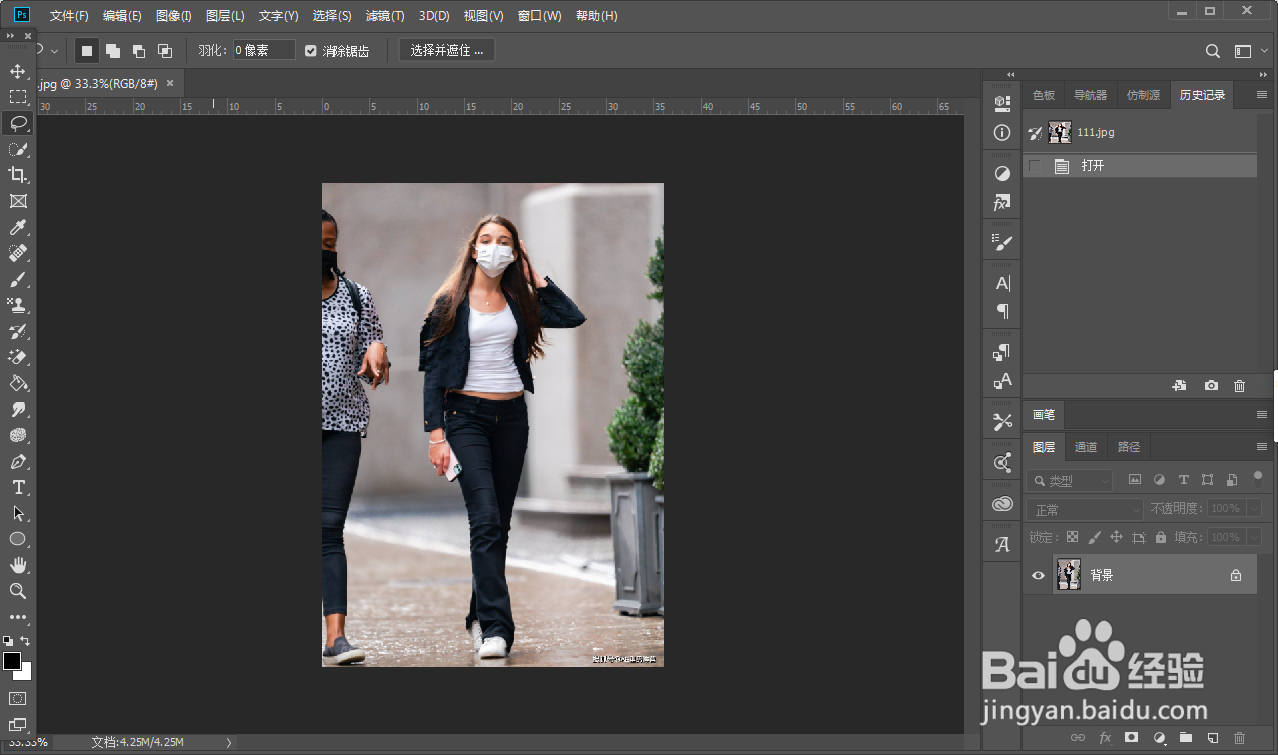This screenshot has height=755, width=1278.
Task: Select the Hand tool
Action: 18,565
